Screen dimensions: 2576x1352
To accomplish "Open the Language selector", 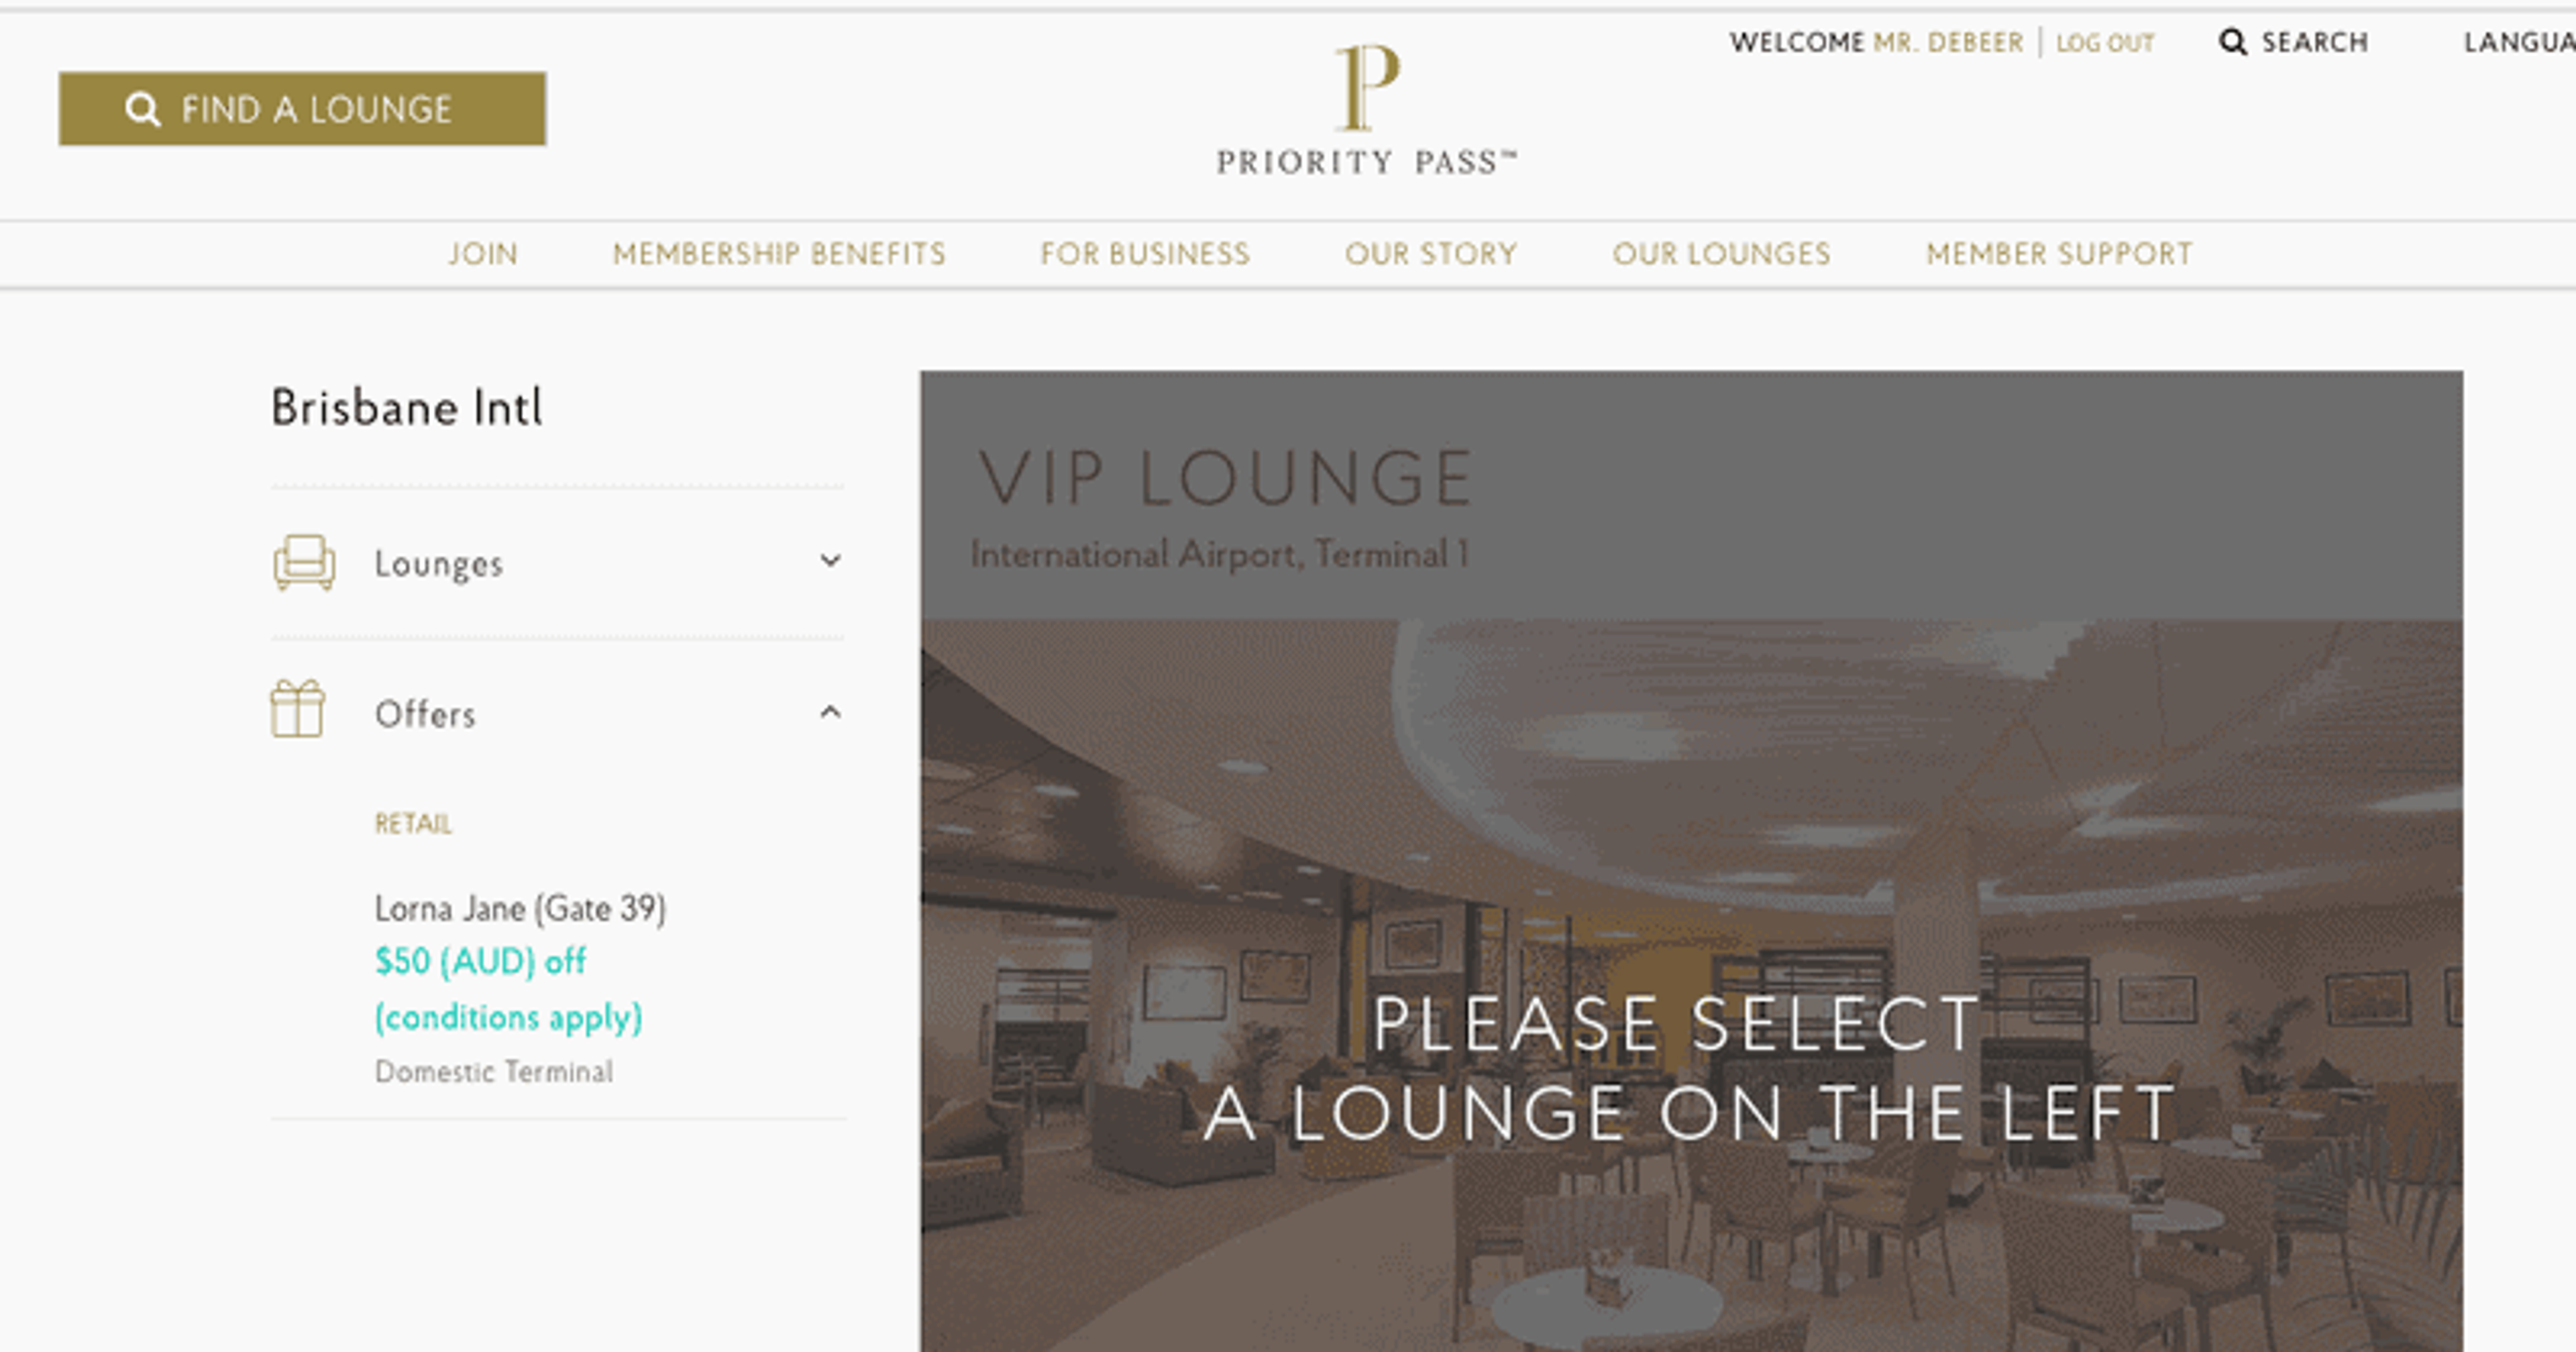I will tap(2519, 42).
